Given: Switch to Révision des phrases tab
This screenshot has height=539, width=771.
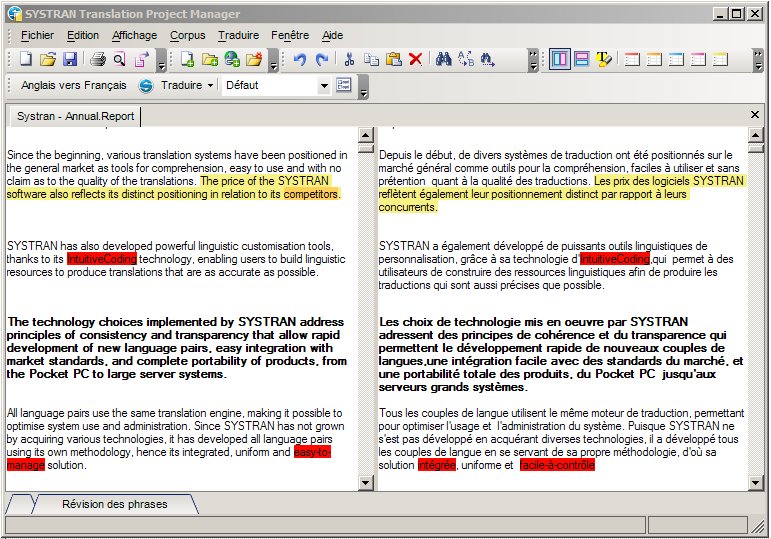Looking at the screenshot, I should click(x=115, y=504).
